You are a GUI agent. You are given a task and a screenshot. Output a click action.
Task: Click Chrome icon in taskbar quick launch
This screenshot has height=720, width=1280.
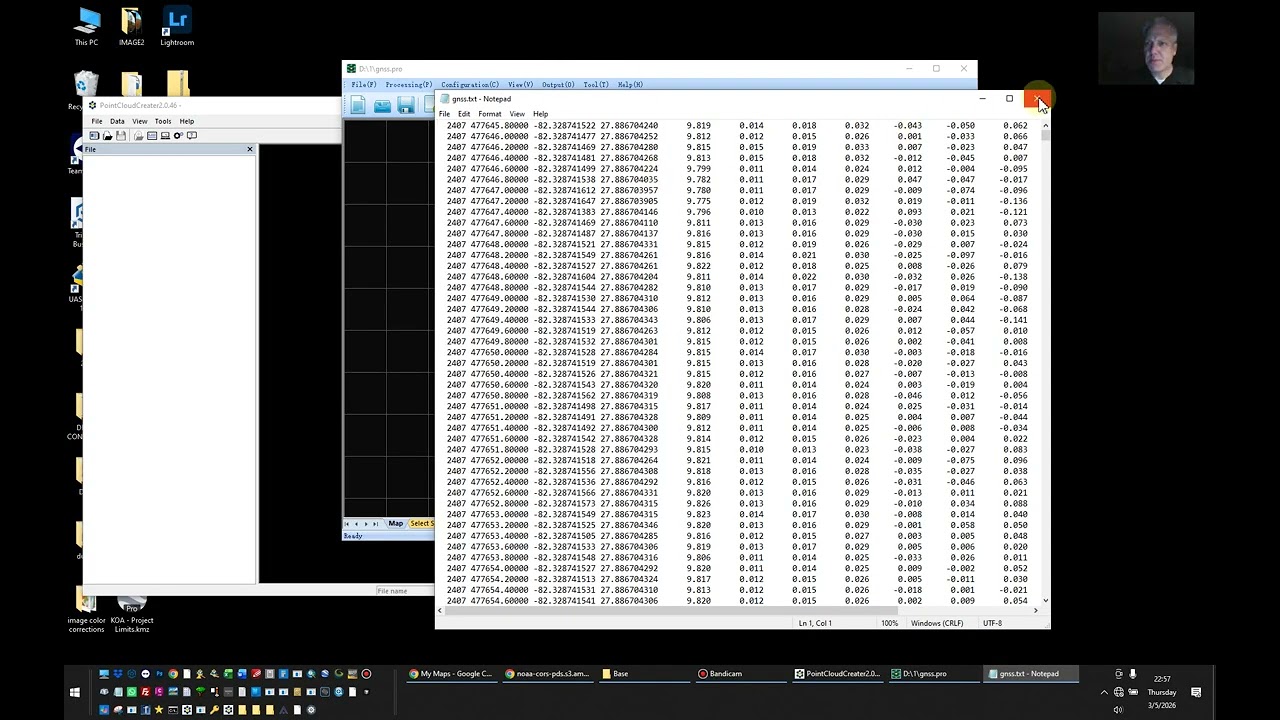tap(173, 674)
